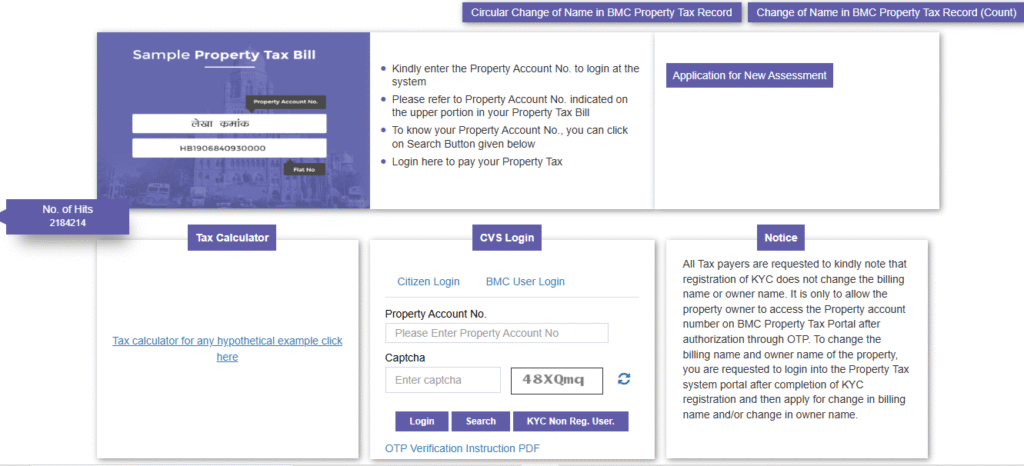Image resolution: width=1024 pixels, height=466 pixels.
Task: Switch to Citizen Login tab
Action: (428, 281)
